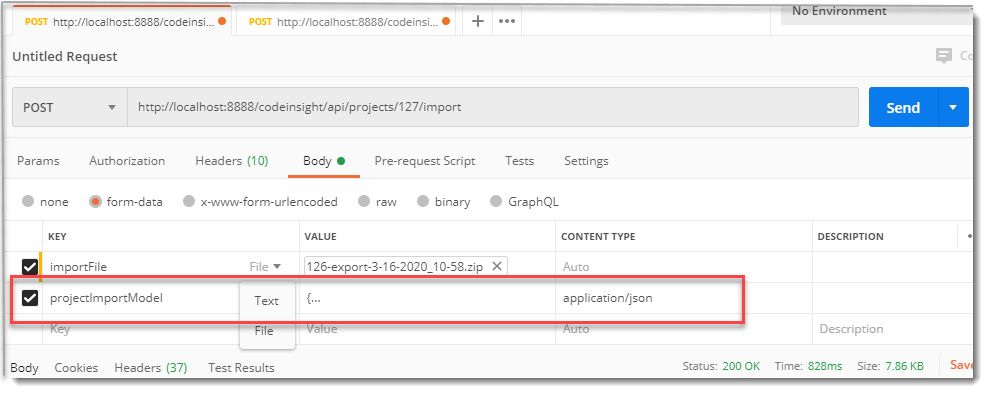Image resolution: width=988 pixels, height=393 pixels.
Task: Click the projectImportModel value field
Action: tap(427, 298)
